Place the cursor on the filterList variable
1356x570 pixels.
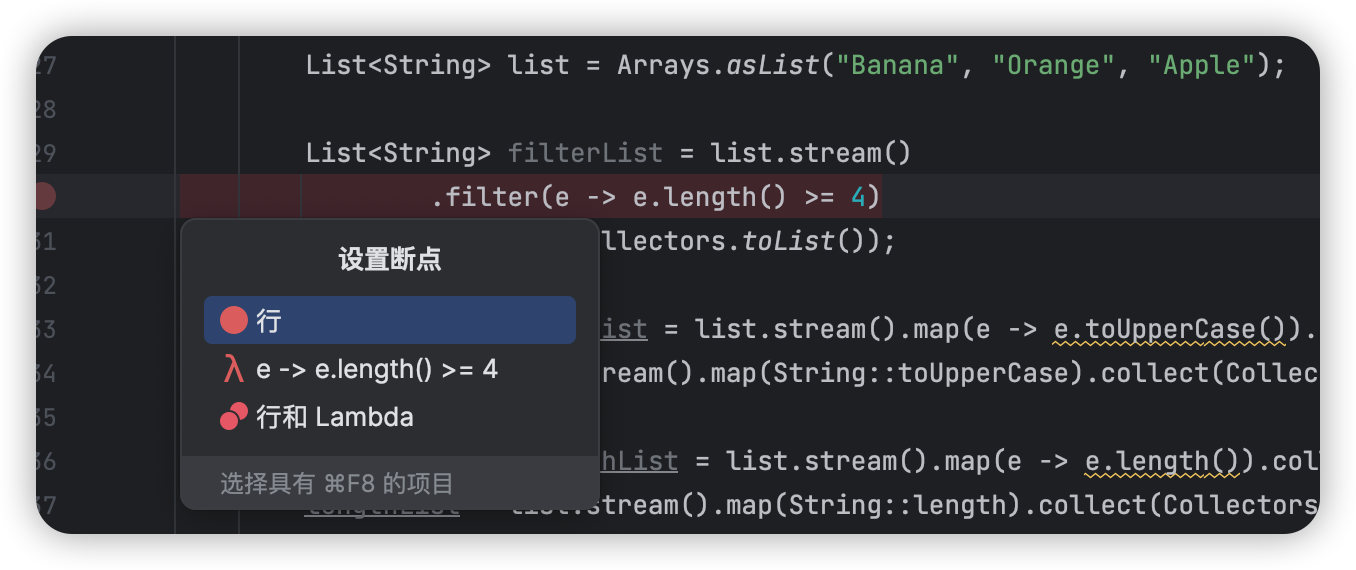click(x=585, y=153)
